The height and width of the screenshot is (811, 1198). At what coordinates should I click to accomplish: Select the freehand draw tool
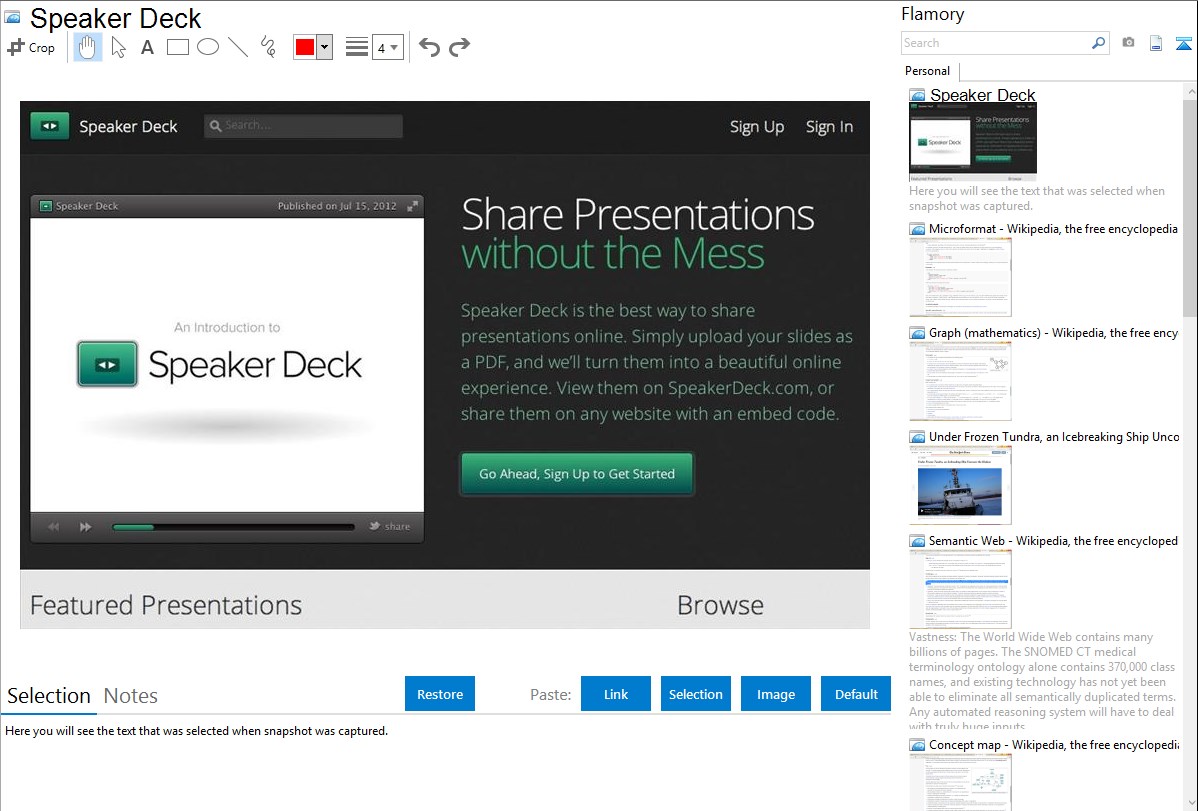[x=268, y=47]
